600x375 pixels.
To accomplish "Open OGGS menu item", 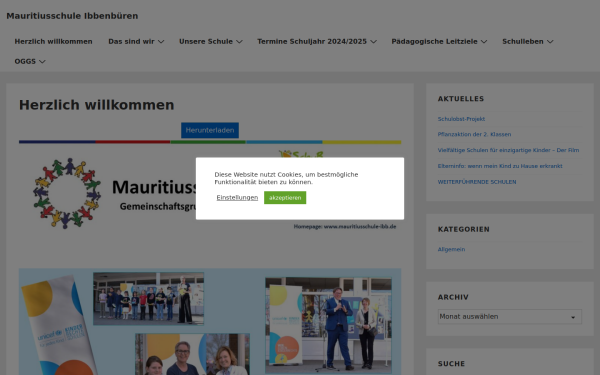I will click(x=25, y=61).
